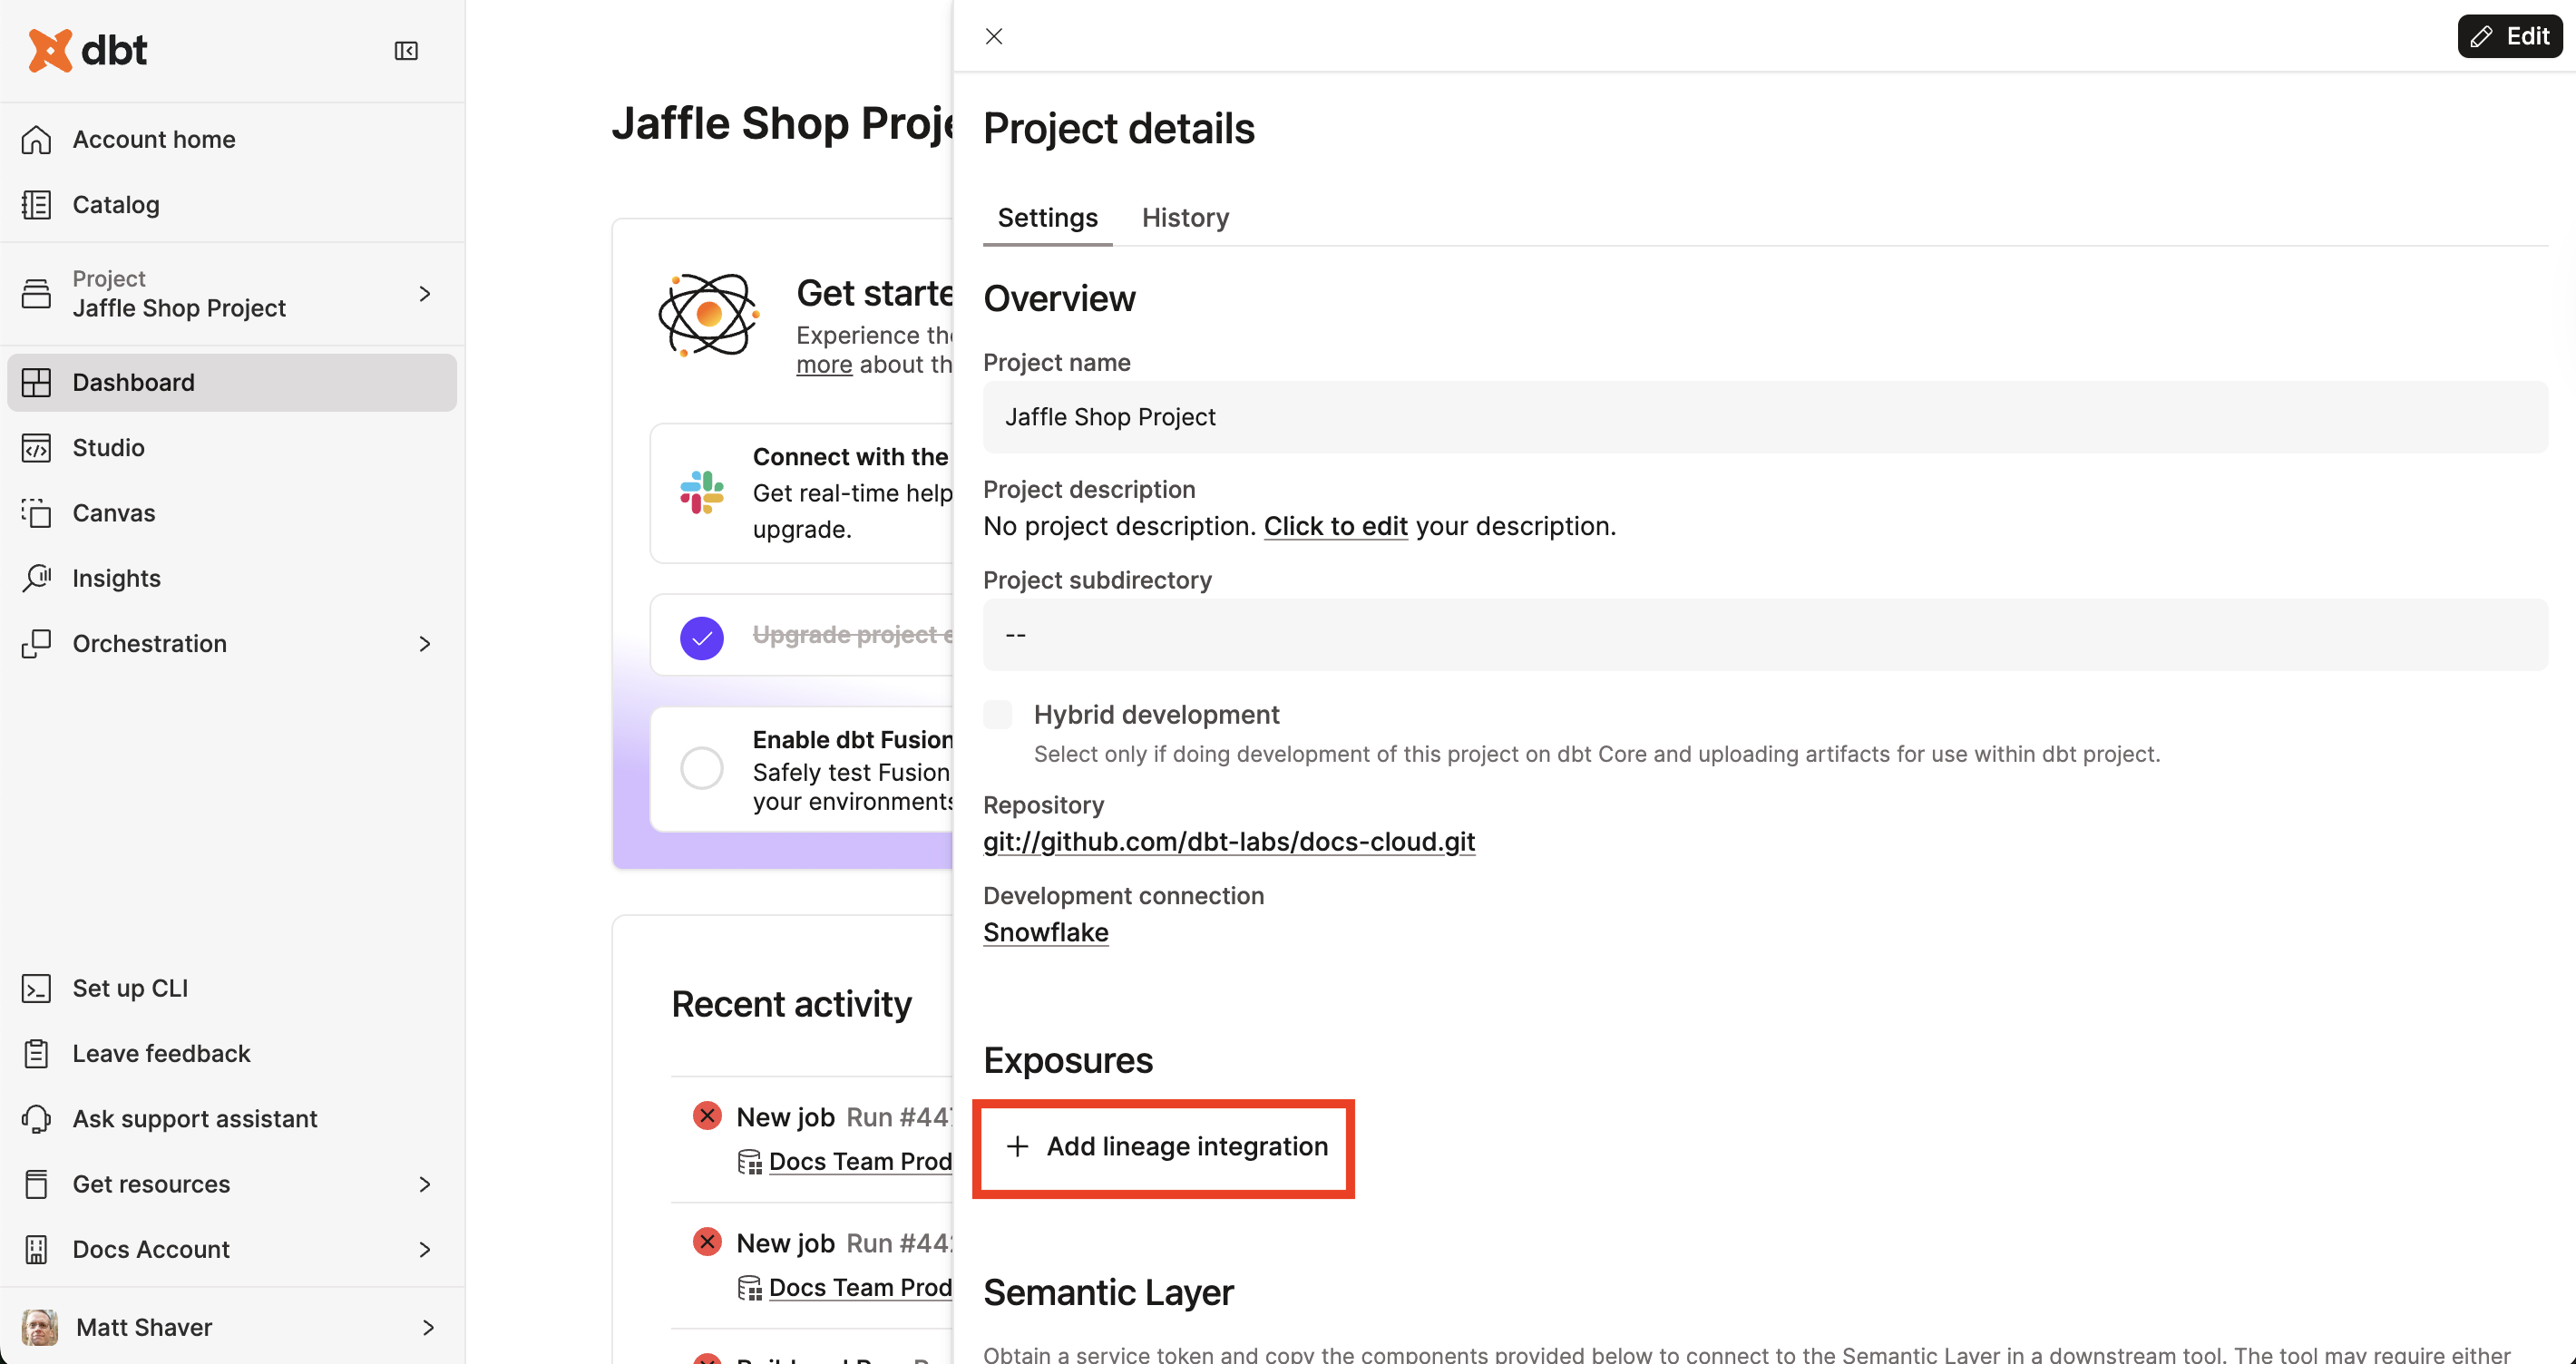Collapse the sidebar using the panel icon
This screenshot has width=2576, height=1364.
point(406,51)
